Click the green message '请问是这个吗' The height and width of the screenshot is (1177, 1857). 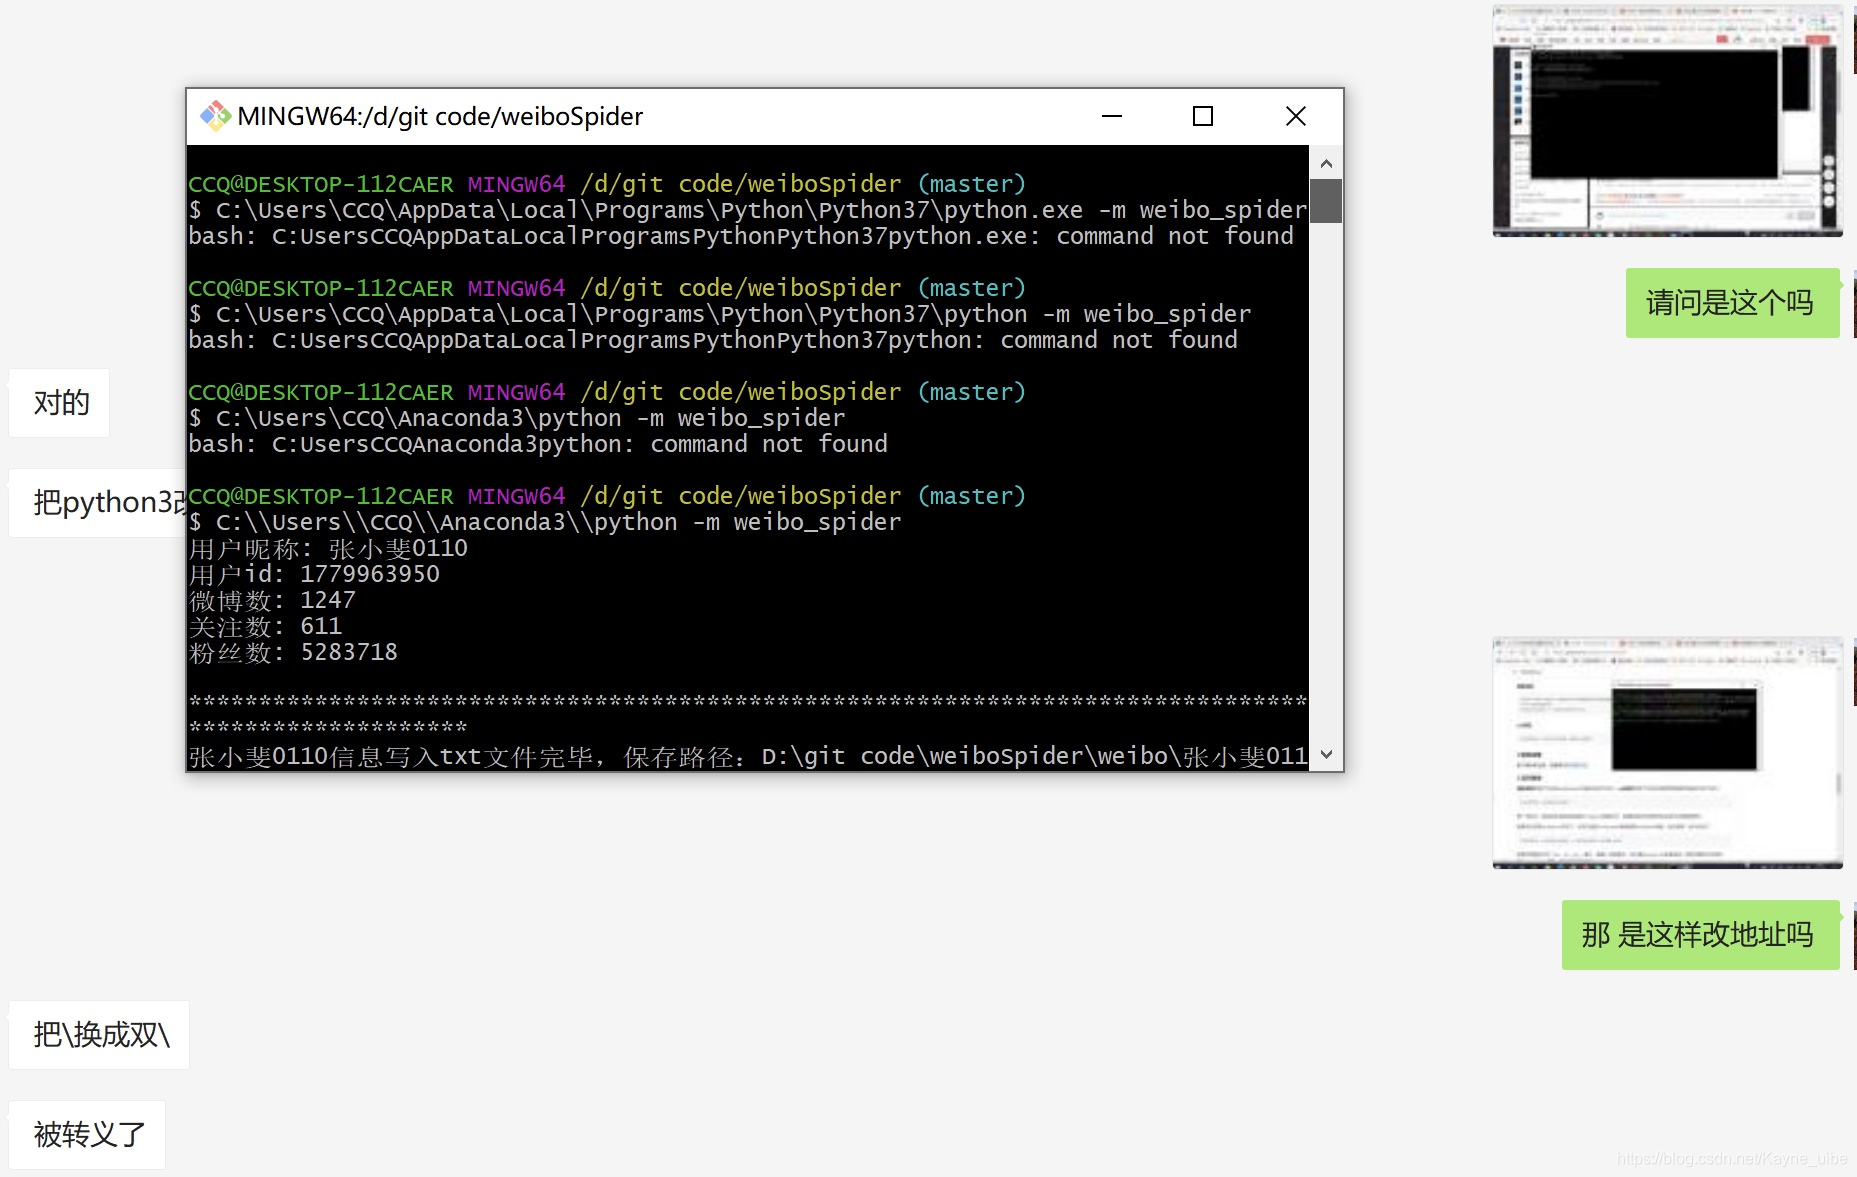click(x=1732, y=303)
